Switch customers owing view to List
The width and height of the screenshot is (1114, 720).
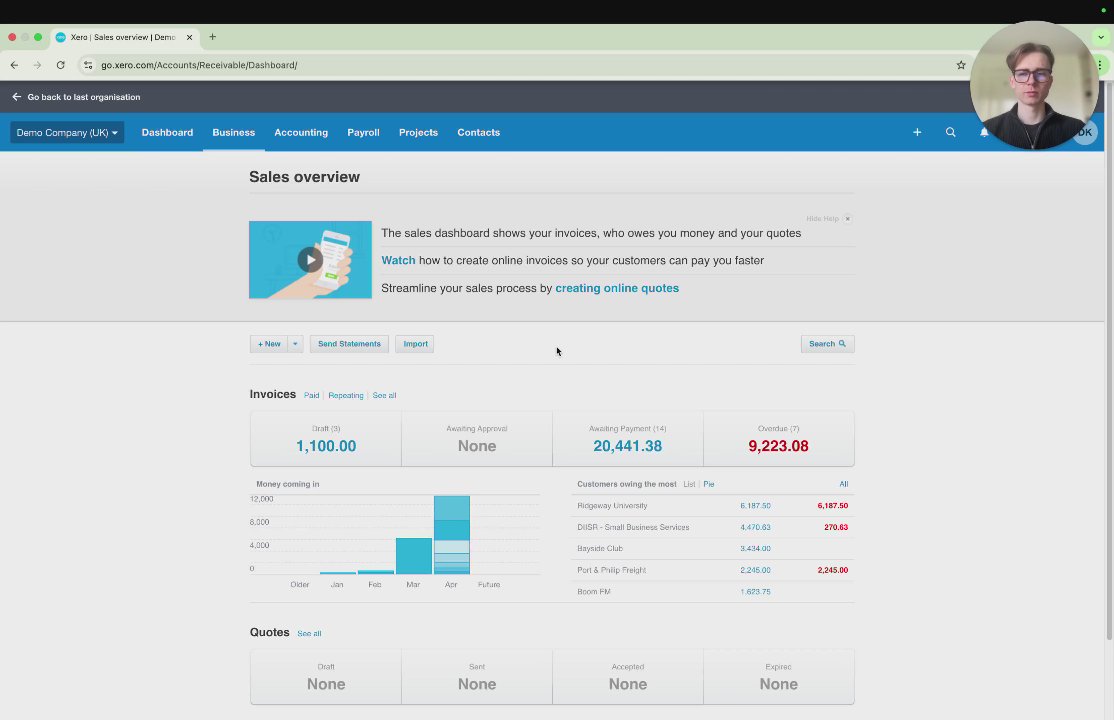pos(689,484)
